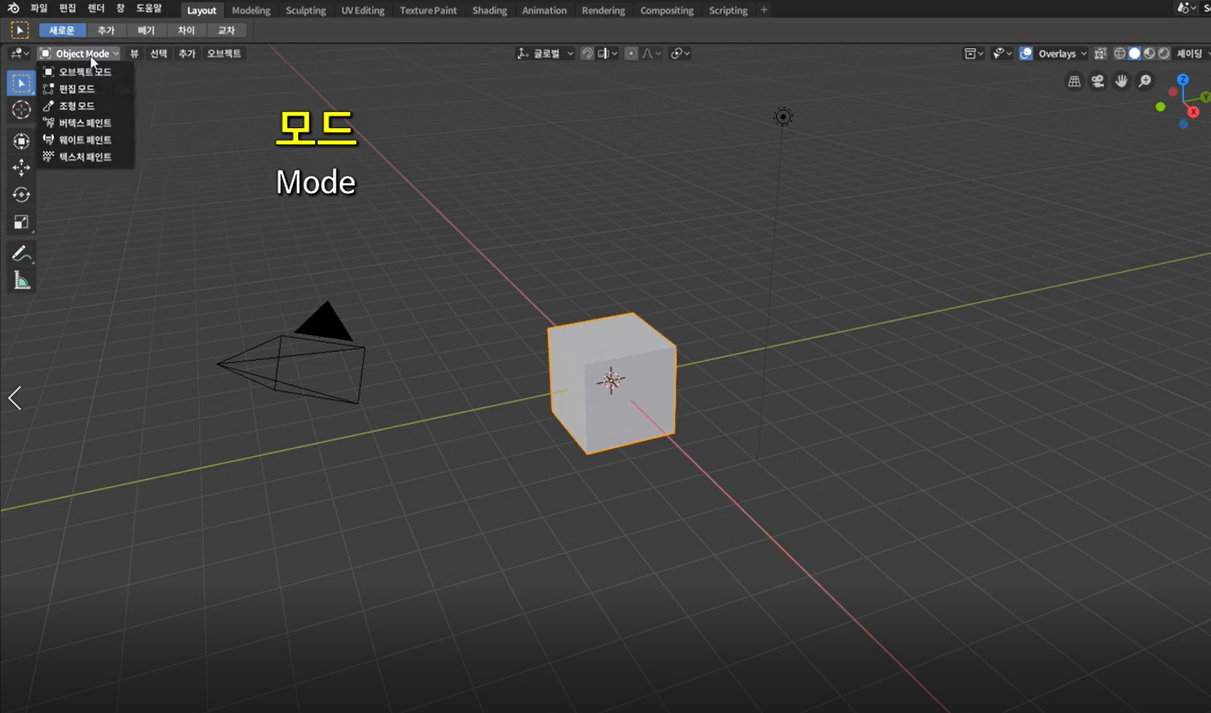
Task: Switch to solid shading
Action: (1134, 53)
